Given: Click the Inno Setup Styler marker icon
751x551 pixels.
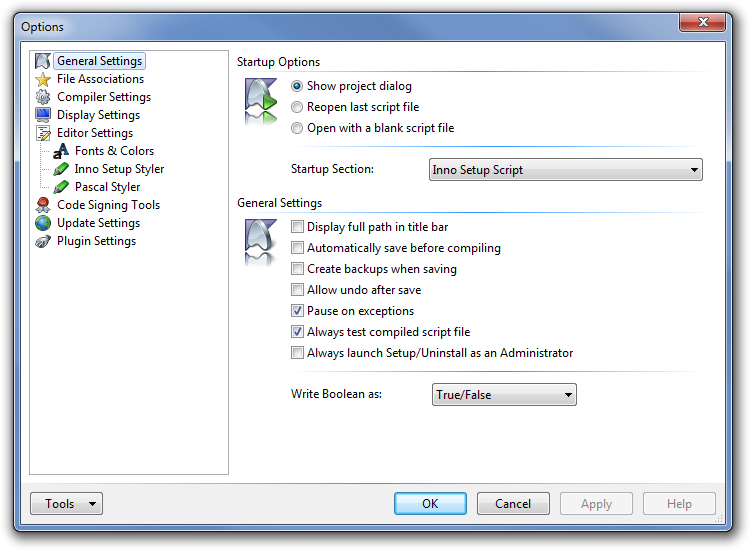Looking at the screenshot, I should point(61,169).
